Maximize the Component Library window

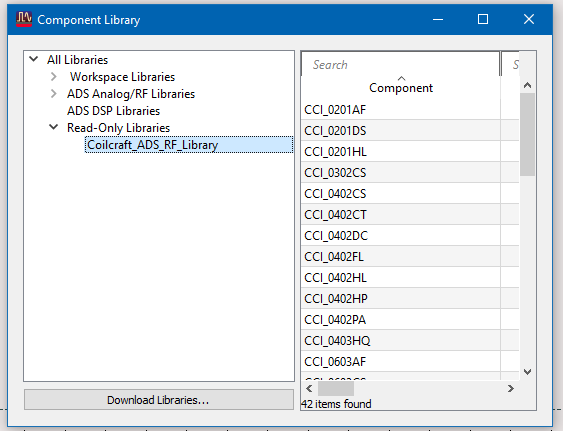point(483,19)
